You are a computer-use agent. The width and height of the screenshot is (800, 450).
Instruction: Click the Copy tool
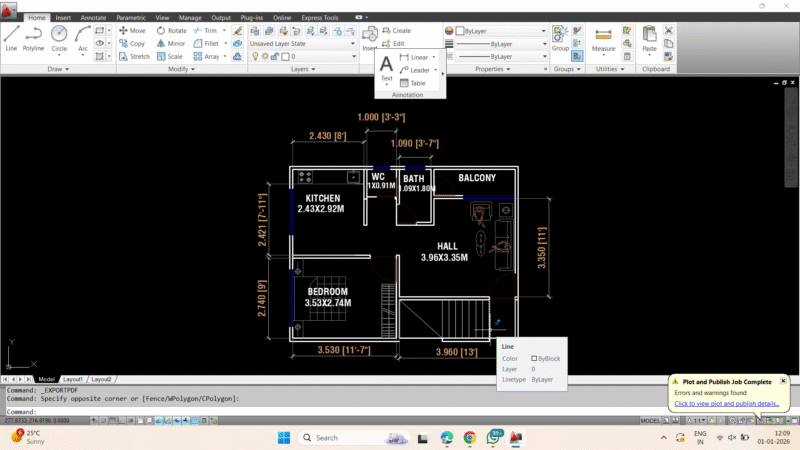coord(132,43)
